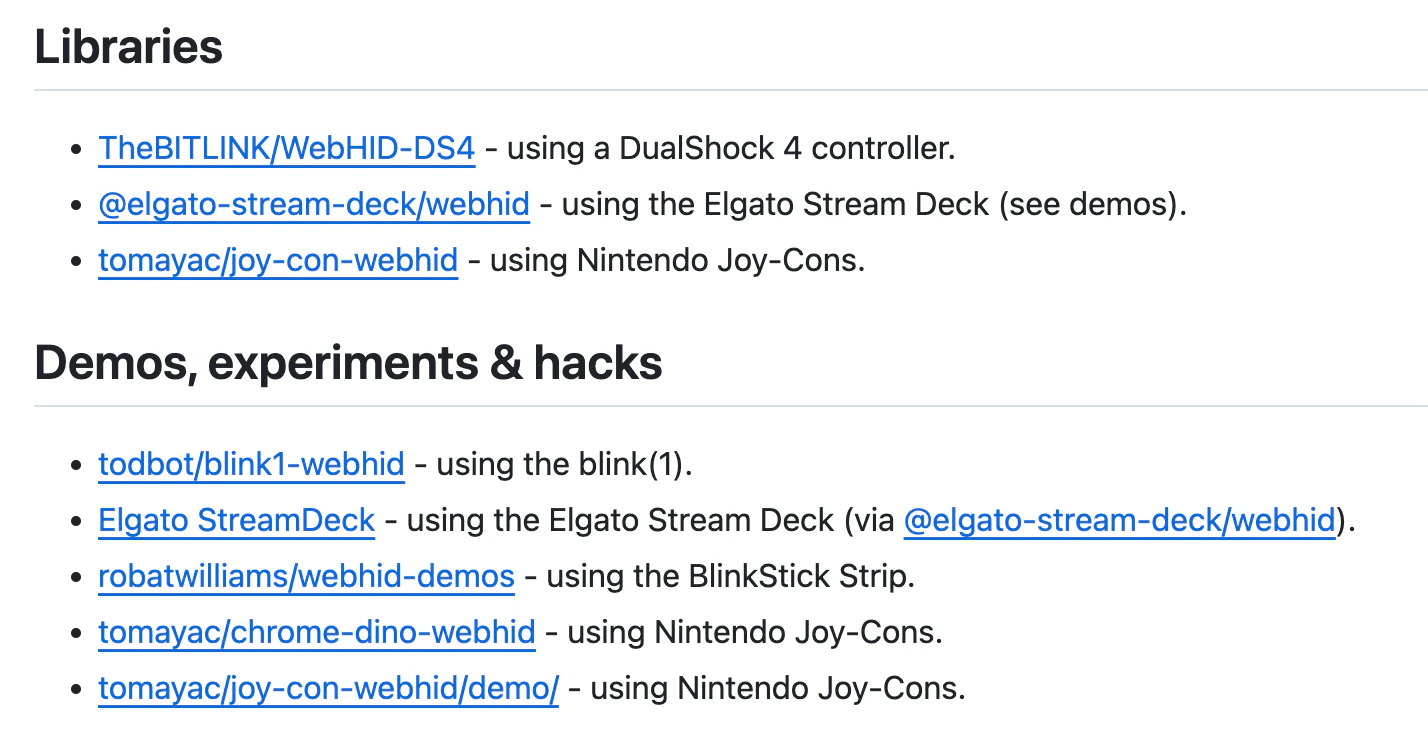The width and height of the screenshot is (1428, 730).
Task: Click the Libraries heading
Action: click(x=129, y=47)
